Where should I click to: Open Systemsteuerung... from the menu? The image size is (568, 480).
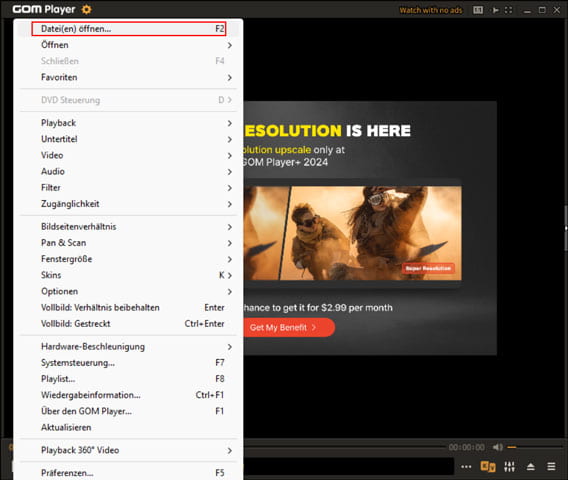click(x=129, y=363)
